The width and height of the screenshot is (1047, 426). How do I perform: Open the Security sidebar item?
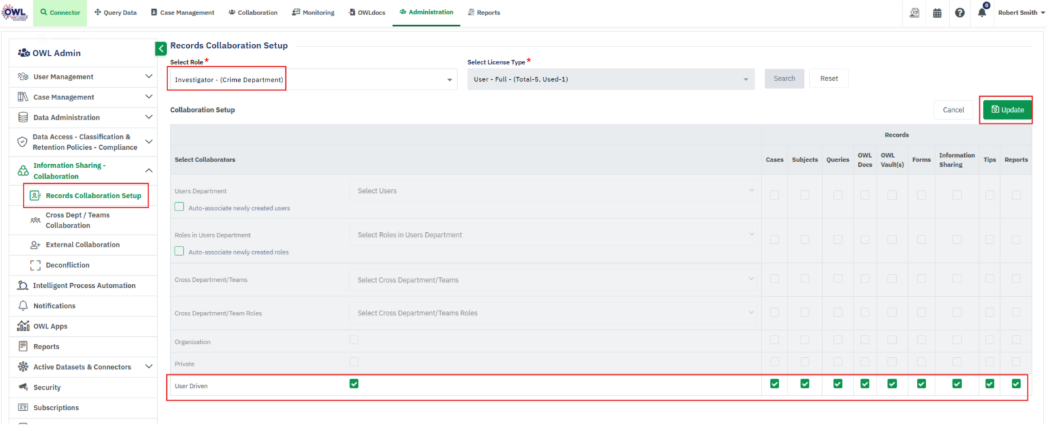[47, 387]
